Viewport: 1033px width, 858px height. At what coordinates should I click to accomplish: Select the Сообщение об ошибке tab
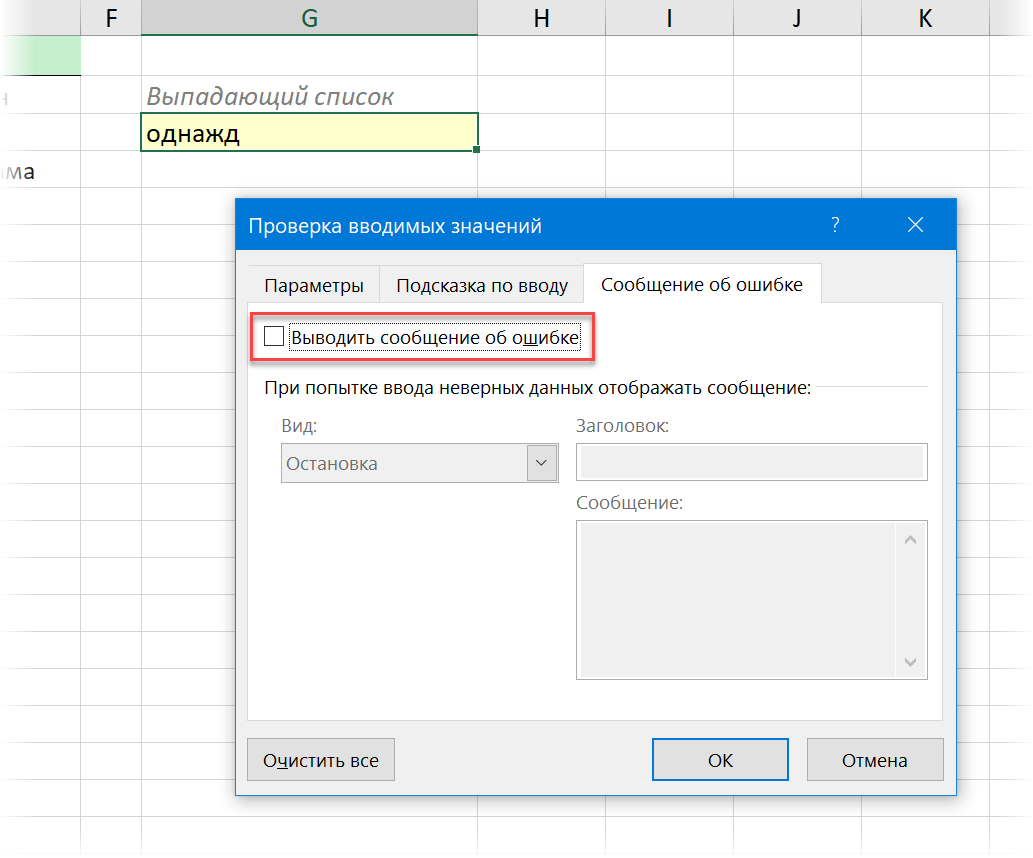tap(701, 284)
